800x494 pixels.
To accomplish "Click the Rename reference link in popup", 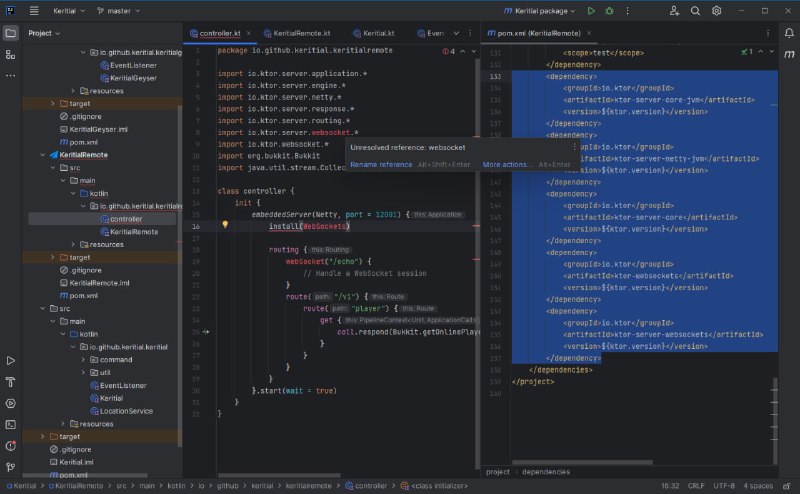I will (x=380, y=164).
